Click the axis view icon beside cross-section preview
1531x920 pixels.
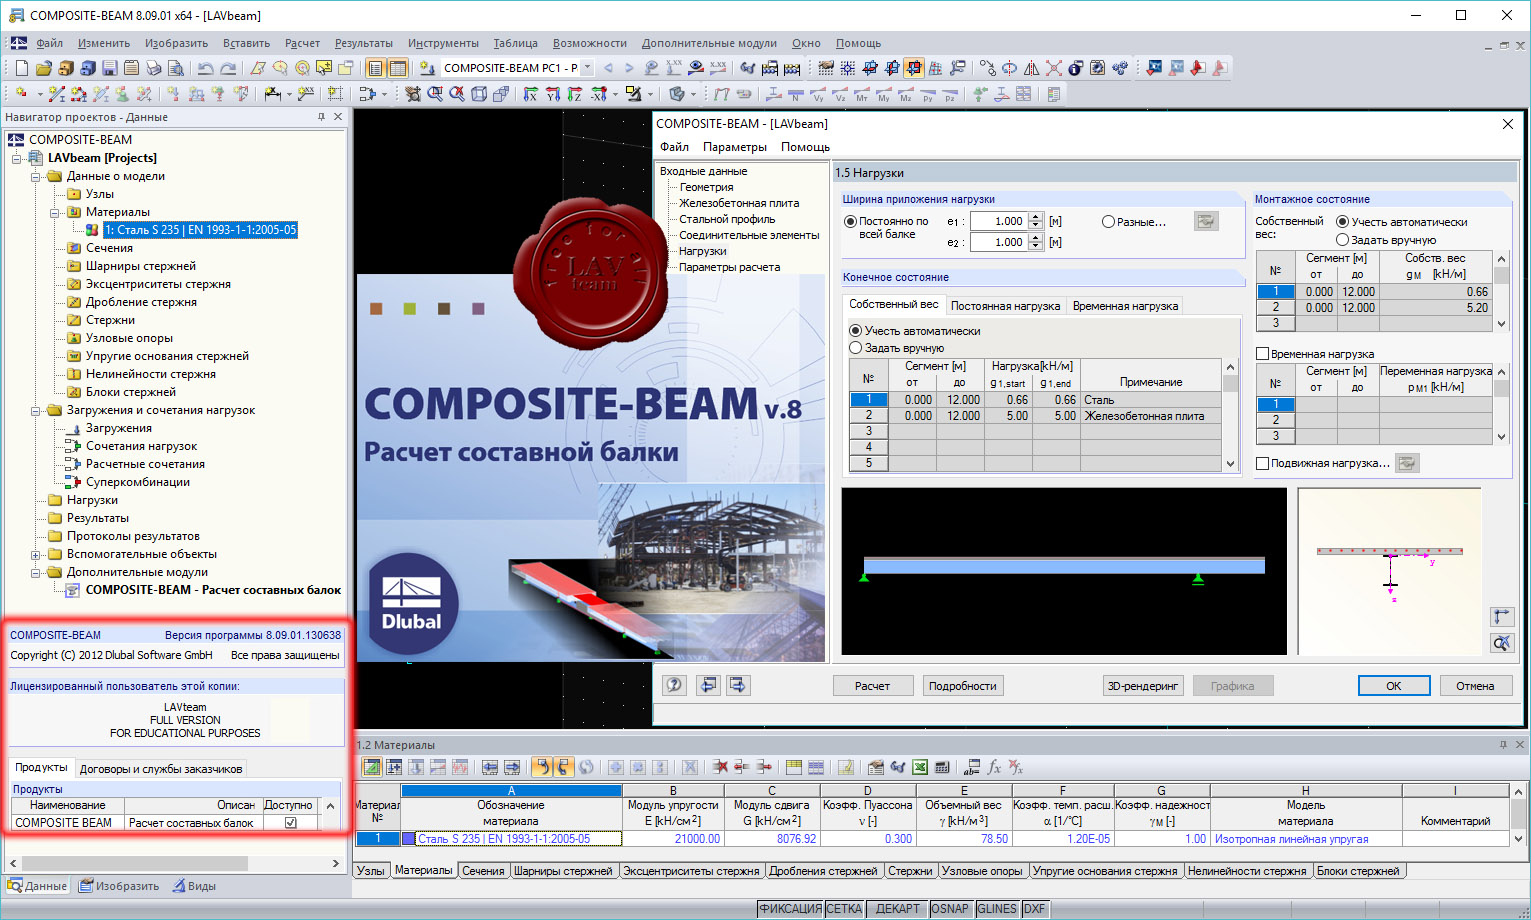coord(1502,617)
